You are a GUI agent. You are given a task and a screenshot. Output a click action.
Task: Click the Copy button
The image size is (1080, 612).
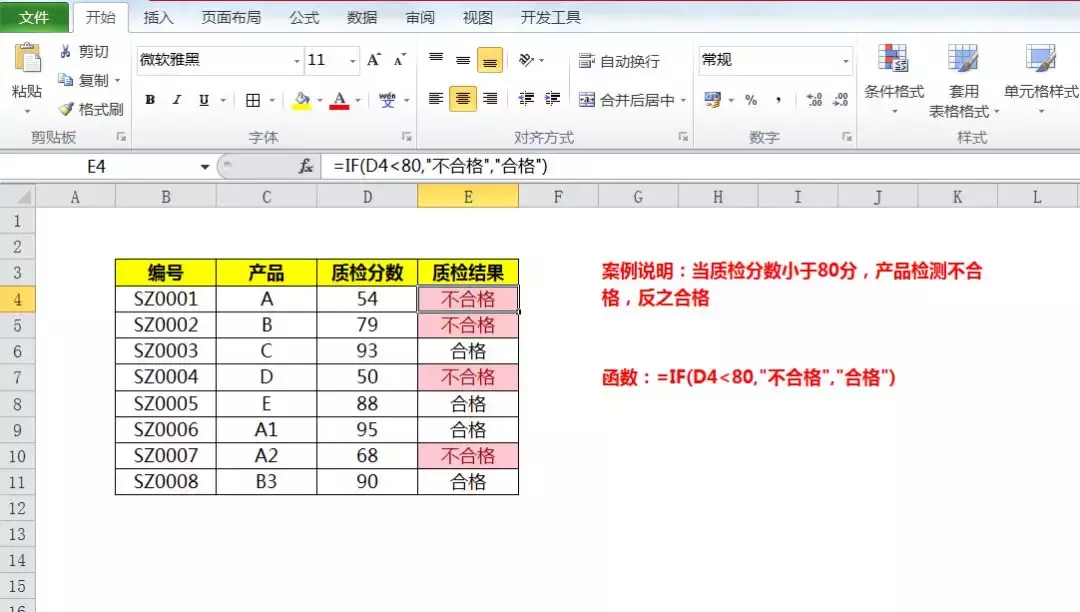83,81
